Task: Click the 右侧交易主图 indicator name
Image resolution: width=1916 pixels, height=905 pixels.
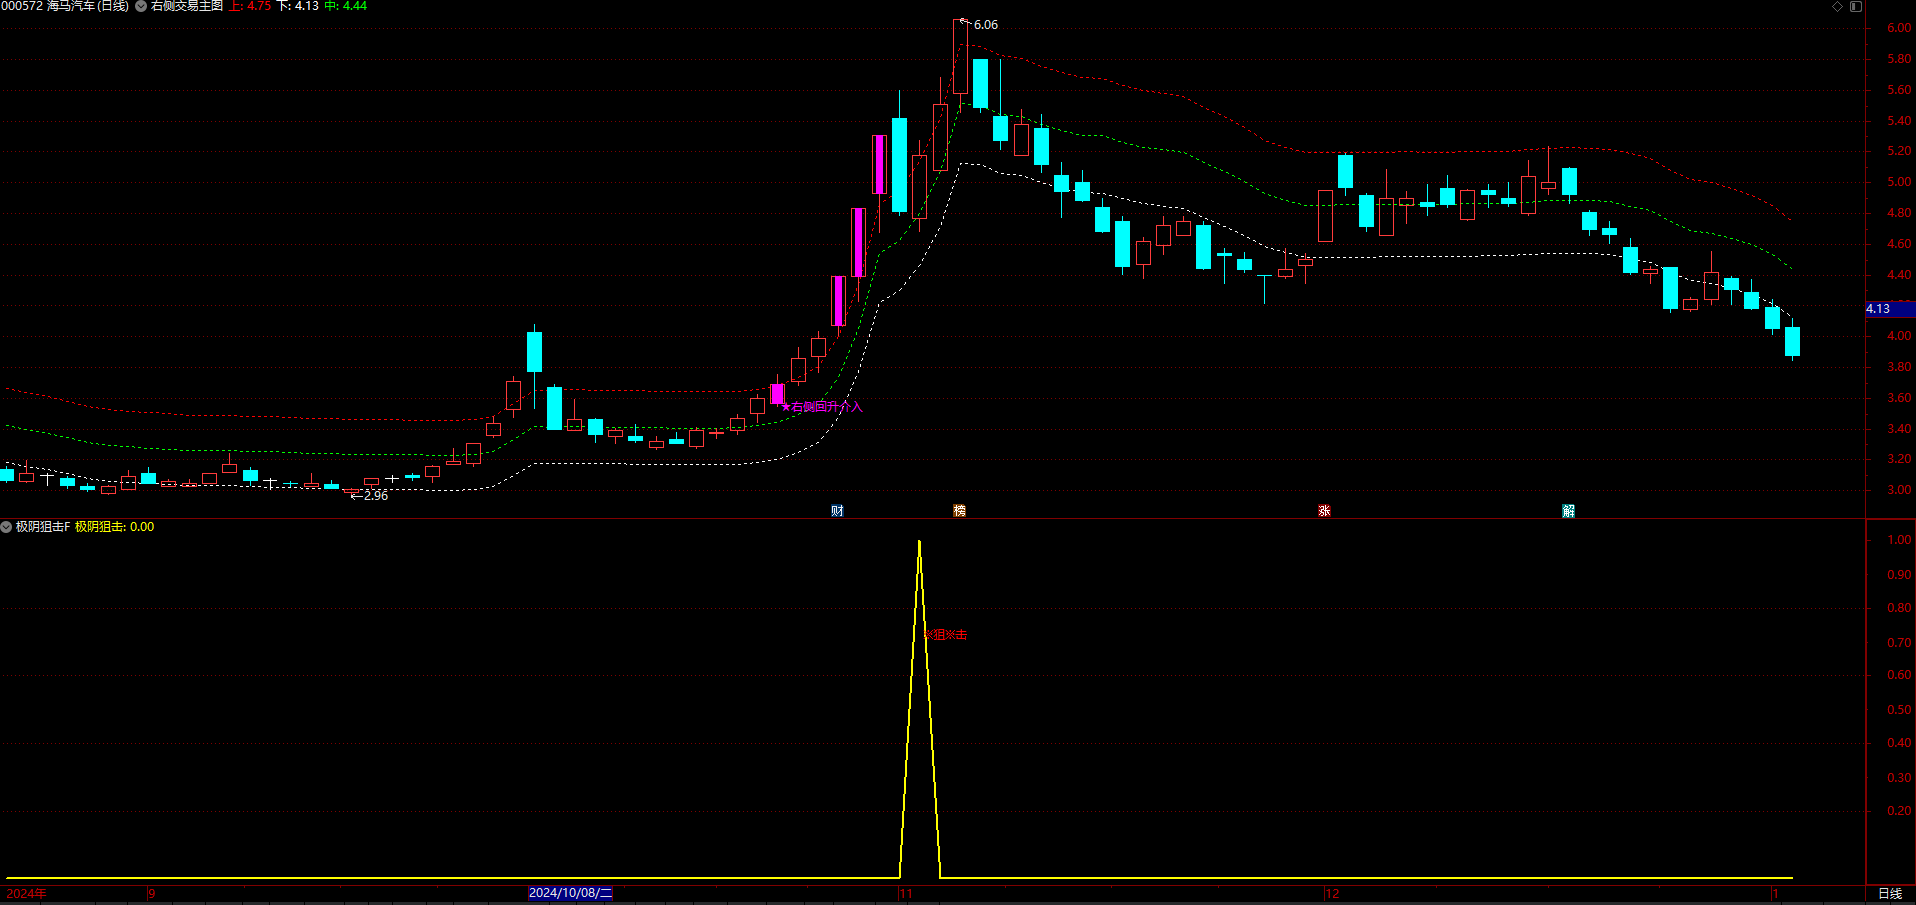Action: coord(187,6)
